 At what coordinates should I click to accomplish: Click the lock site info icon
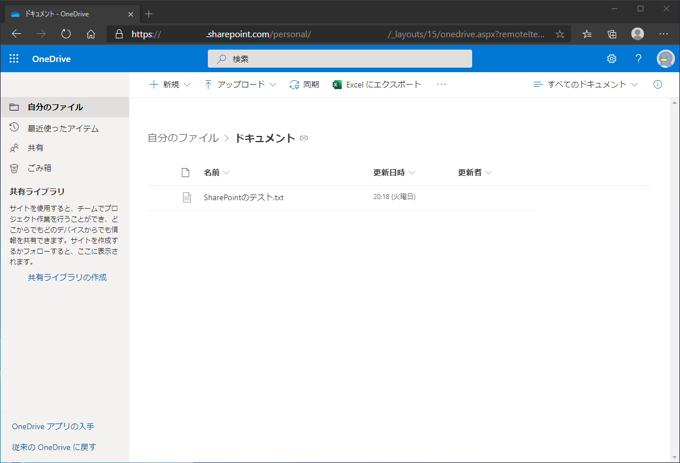coord(119,34)
